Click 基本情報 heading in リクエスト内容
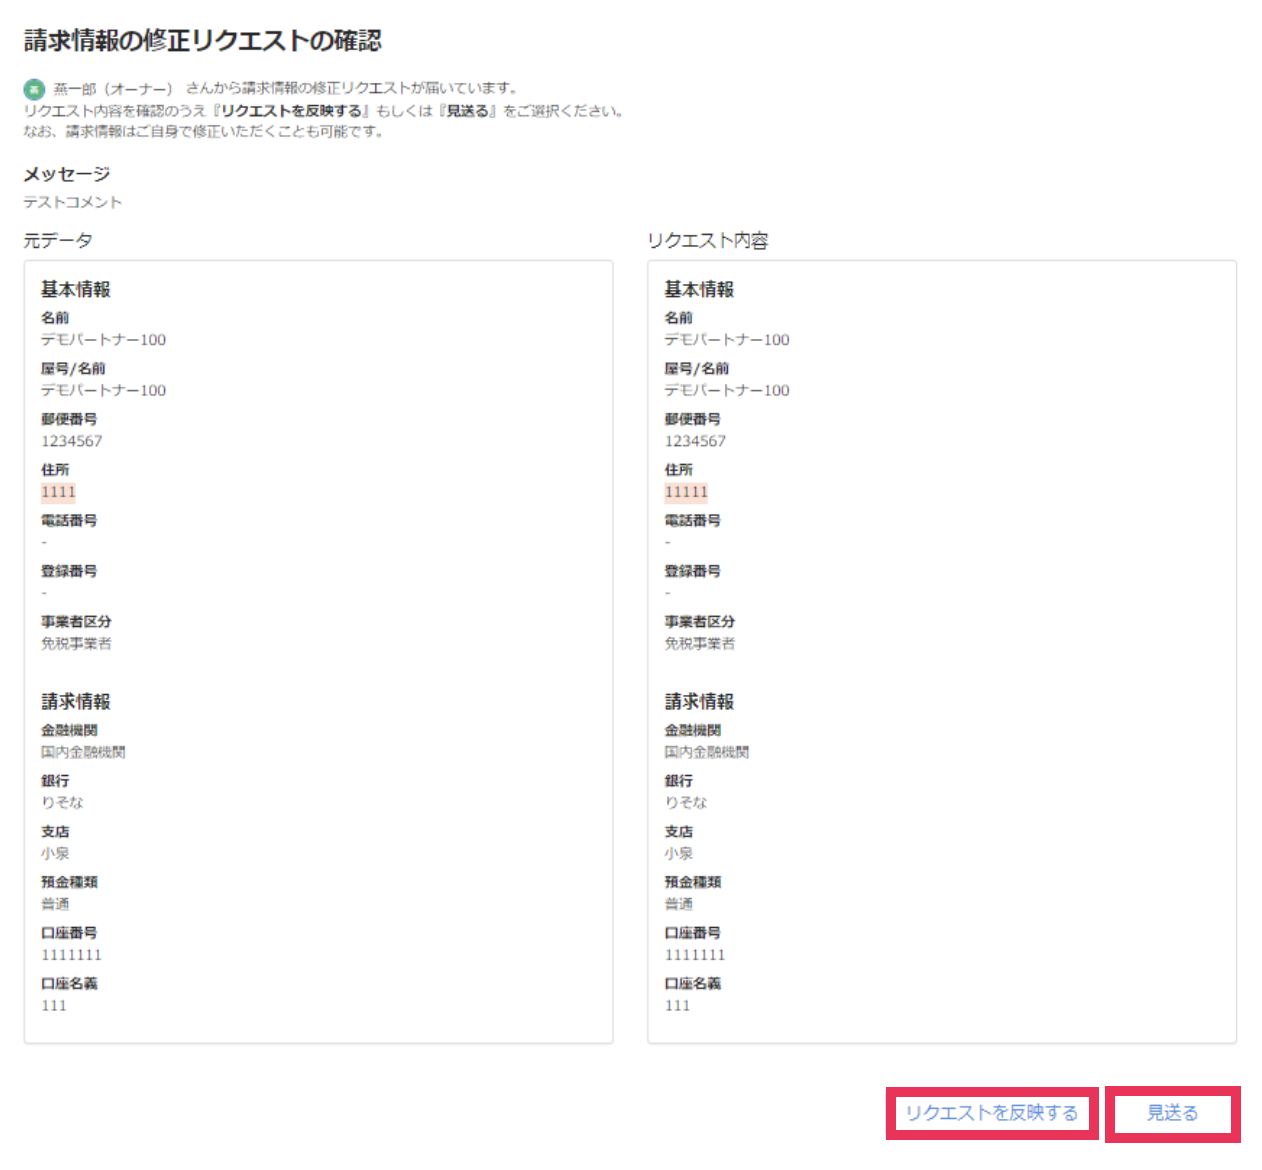1262x1170 pixels. click(x=700, y=290)
